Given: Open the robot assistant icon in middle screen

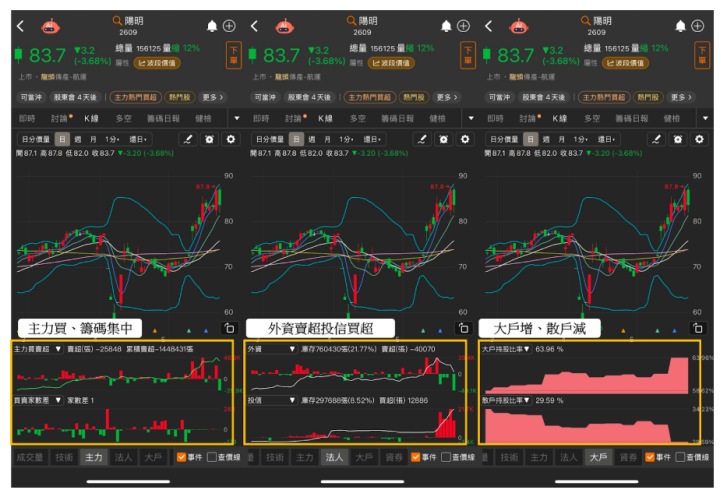Looking at the screenshot, I should click(285, 27).
